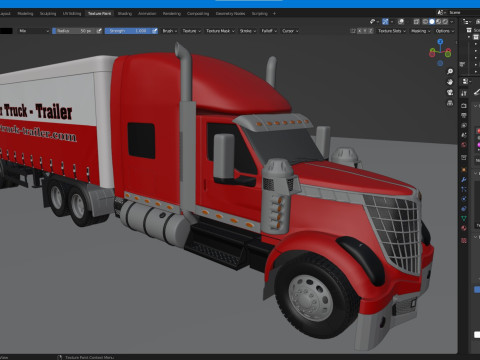Click the zoom viewport icon

pyautogui.click(x=450, y=71)
